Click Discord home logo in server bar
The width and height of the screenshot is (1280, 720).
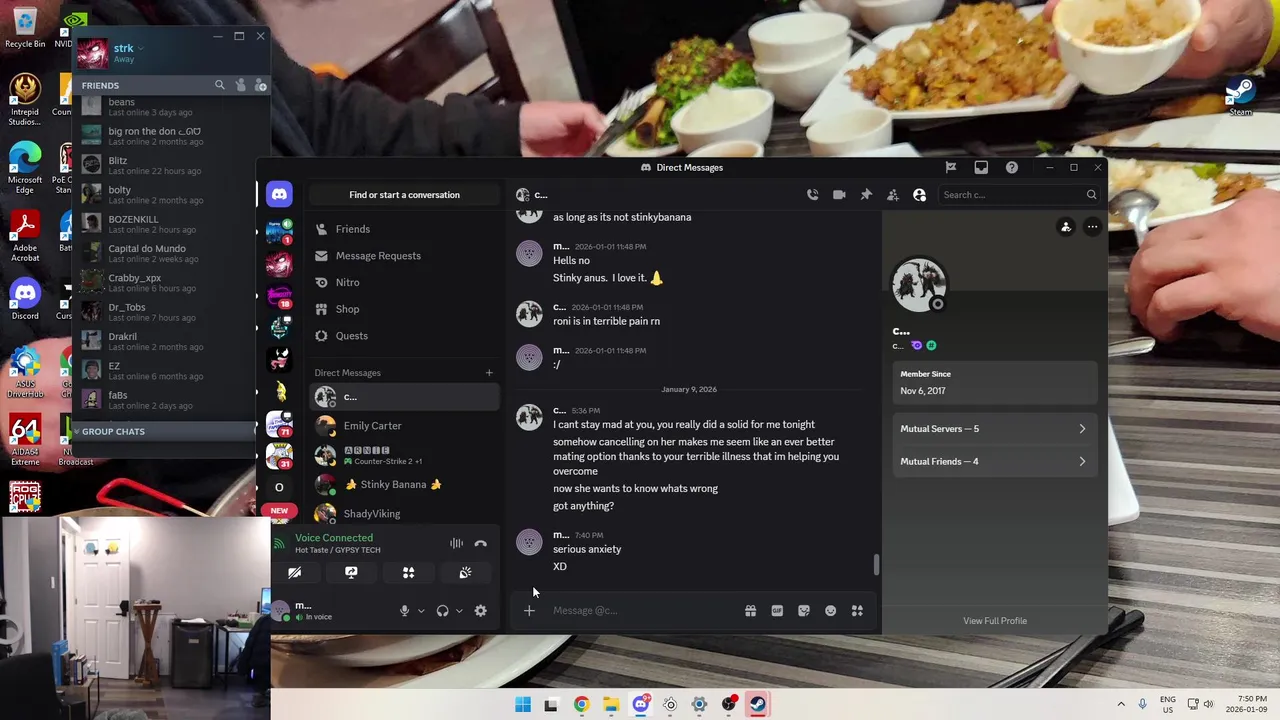tap(279, 195)
